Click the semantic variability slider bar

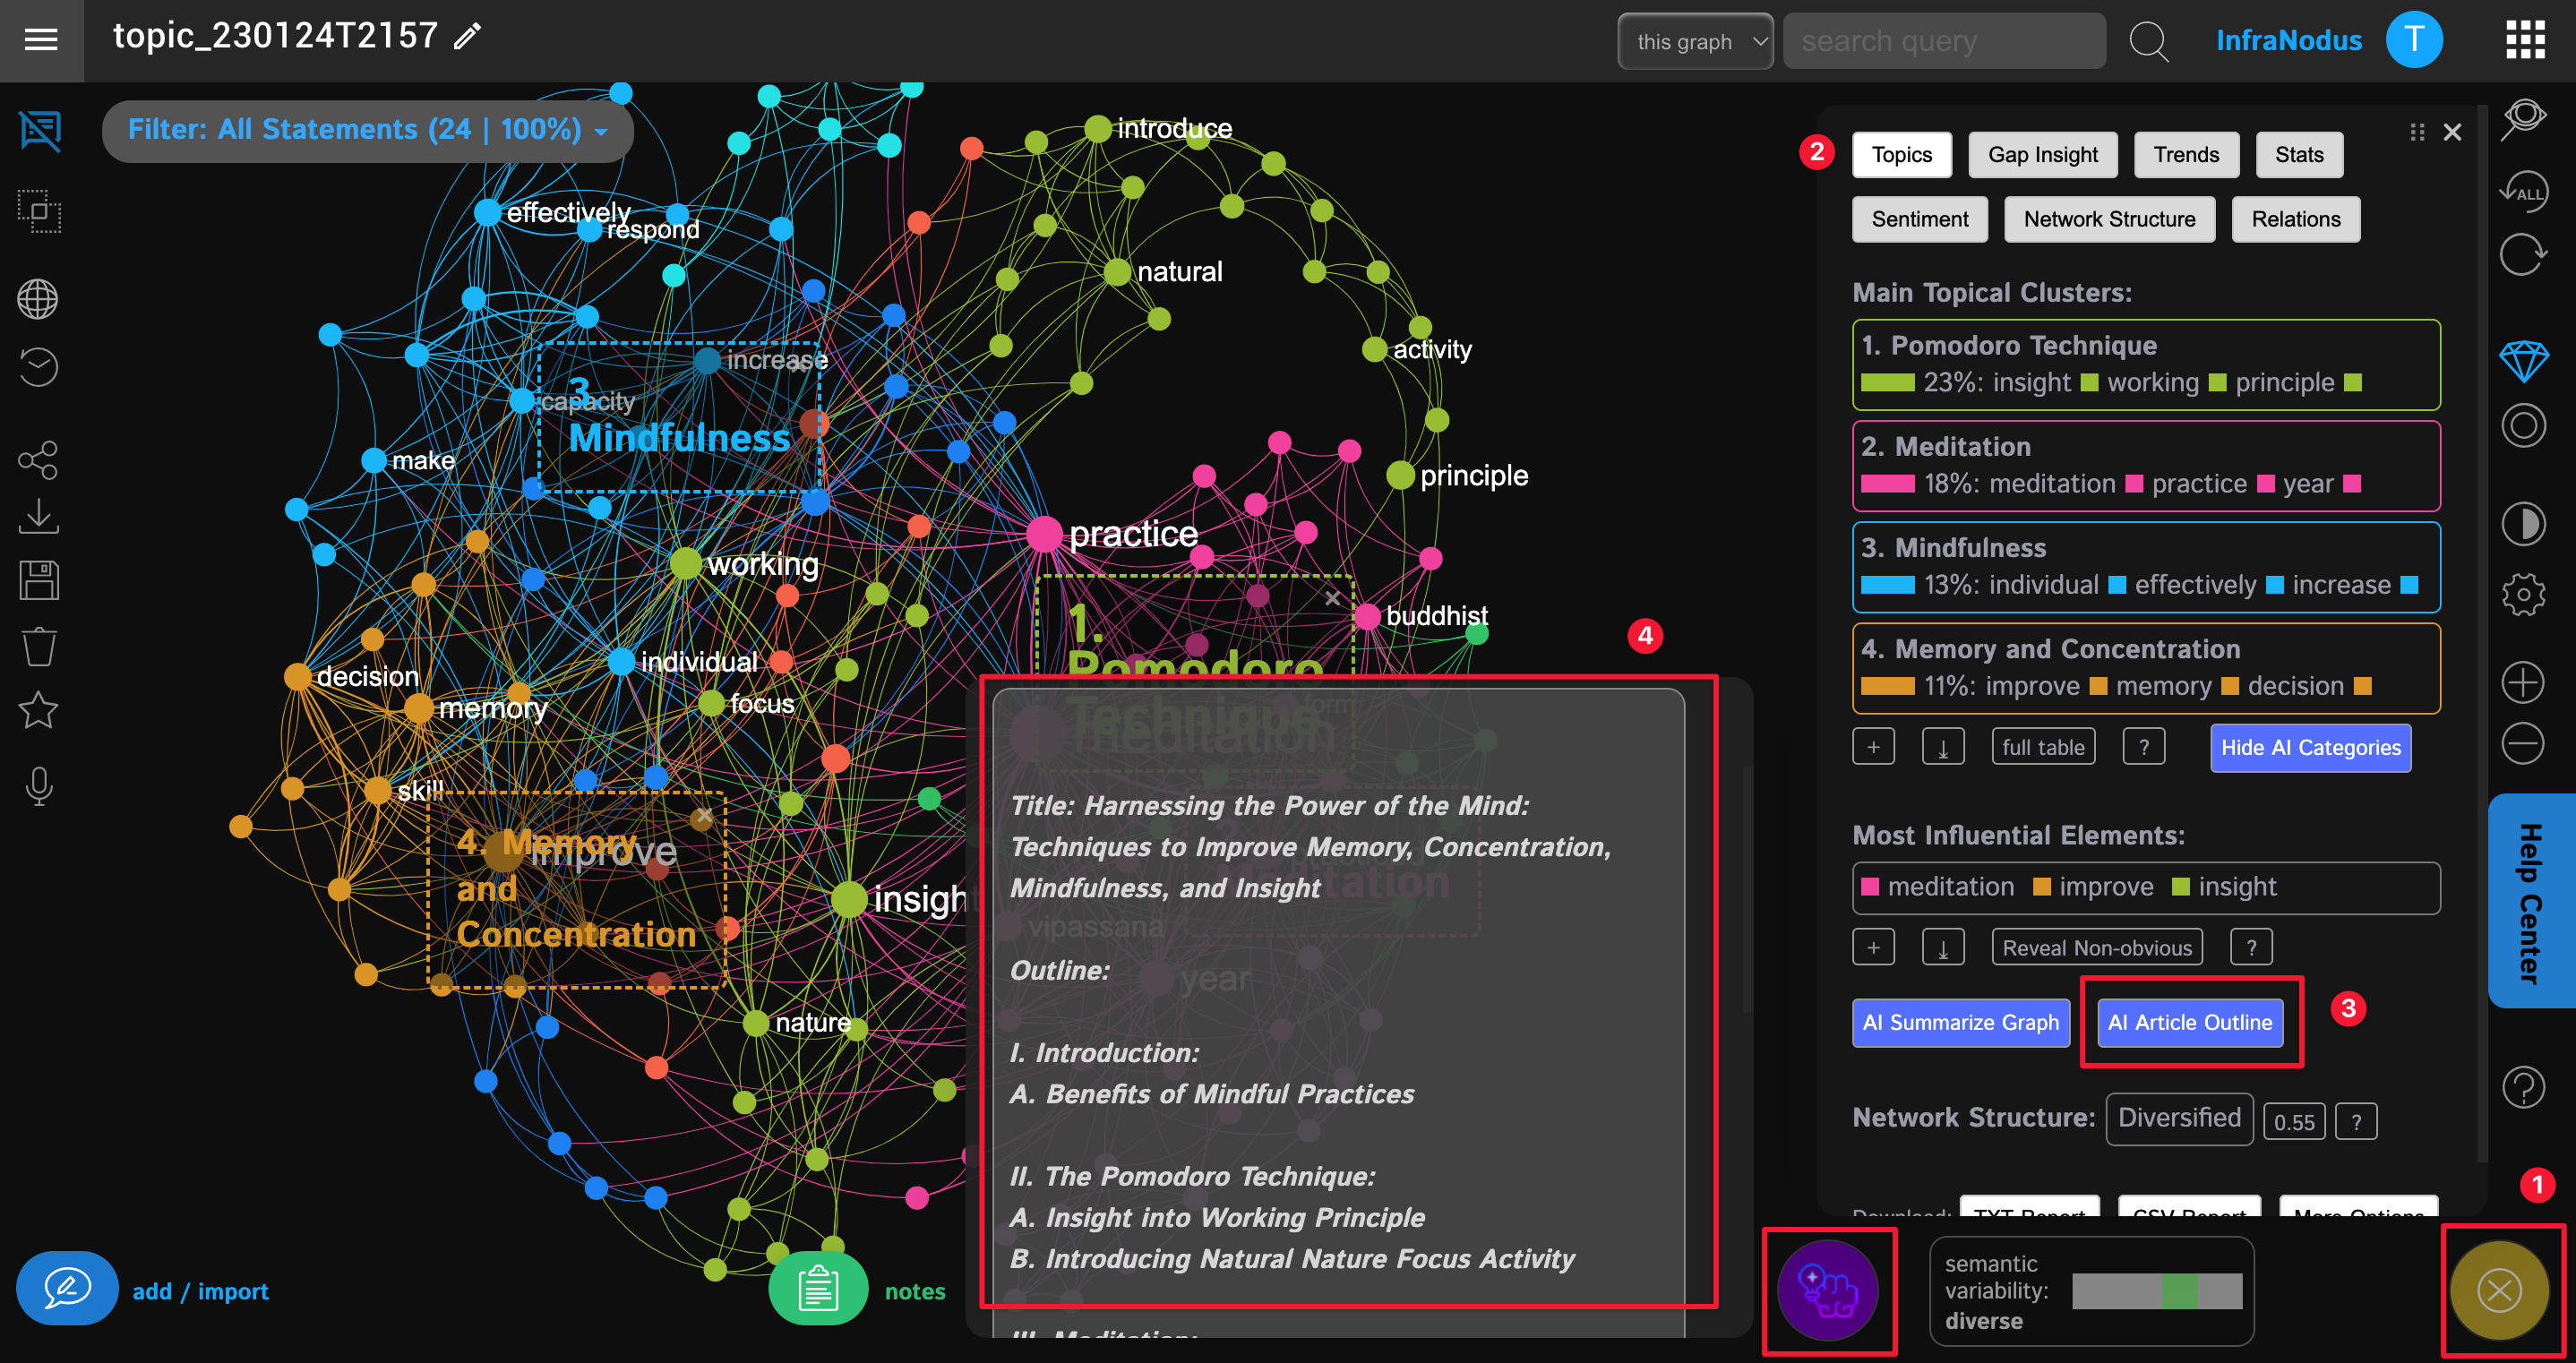pyautogui.click(x=2156, y=1291)
